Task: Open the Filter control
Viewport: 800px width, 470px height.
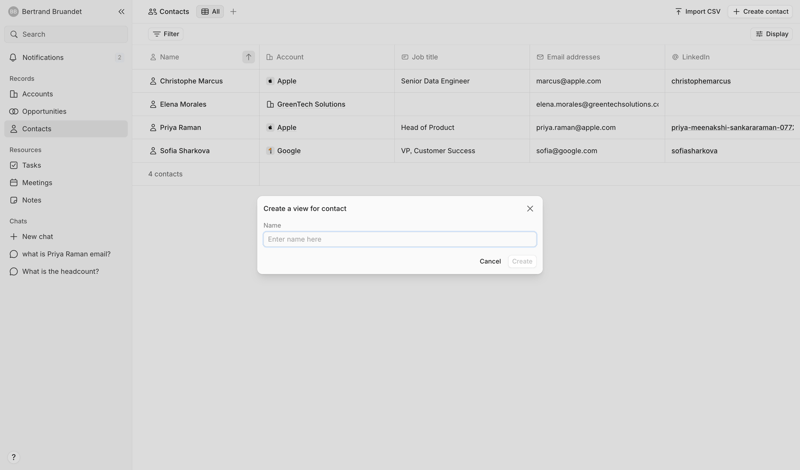Action: coord(166,34)
